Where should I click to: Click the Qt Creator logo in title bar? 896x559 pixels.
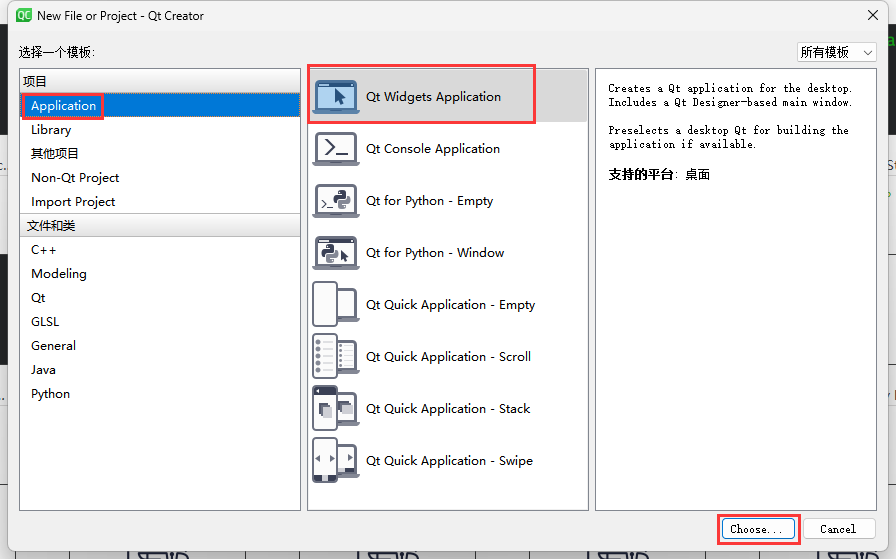(24, 15)
